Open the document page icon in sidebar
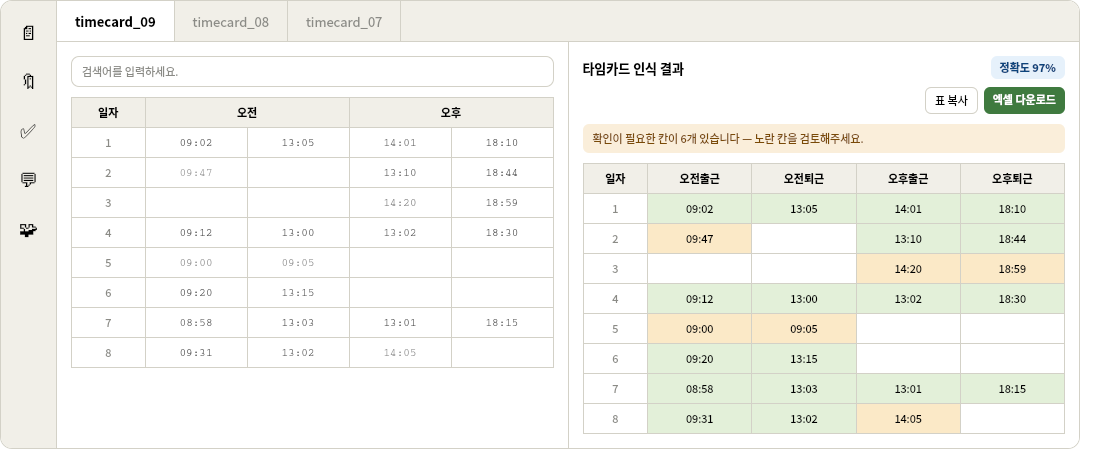1120x449 pixels. pyautogui.click(x=29, y=33)
